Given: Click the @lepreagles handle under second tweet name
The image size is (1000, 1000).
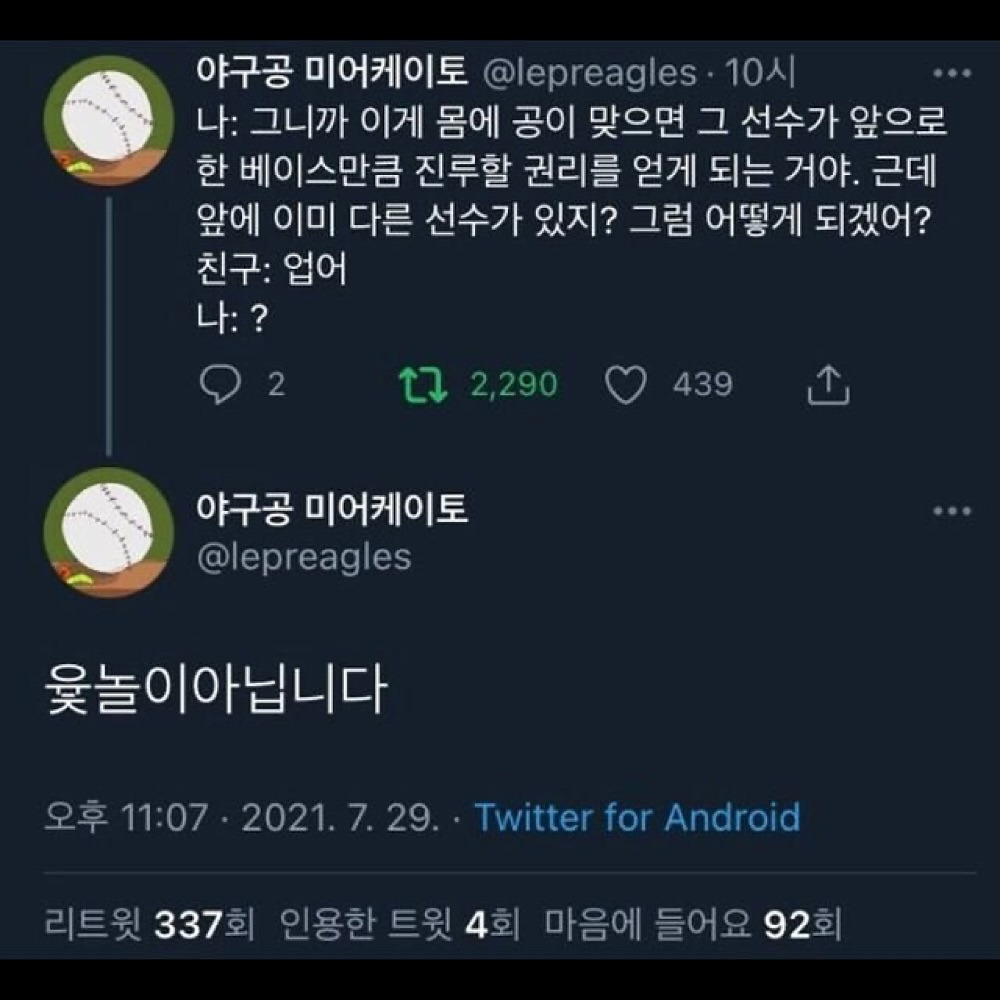Looking at the screenshot, I should tap(303, 557).
